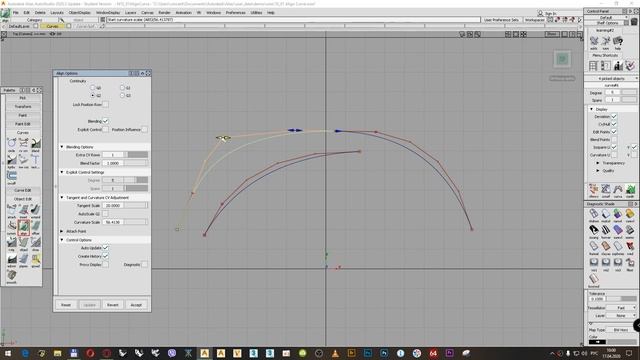The width and height of the screenshot is (640, 360).
Task: Select G3 continuity radio button
Action: point(122,96)
